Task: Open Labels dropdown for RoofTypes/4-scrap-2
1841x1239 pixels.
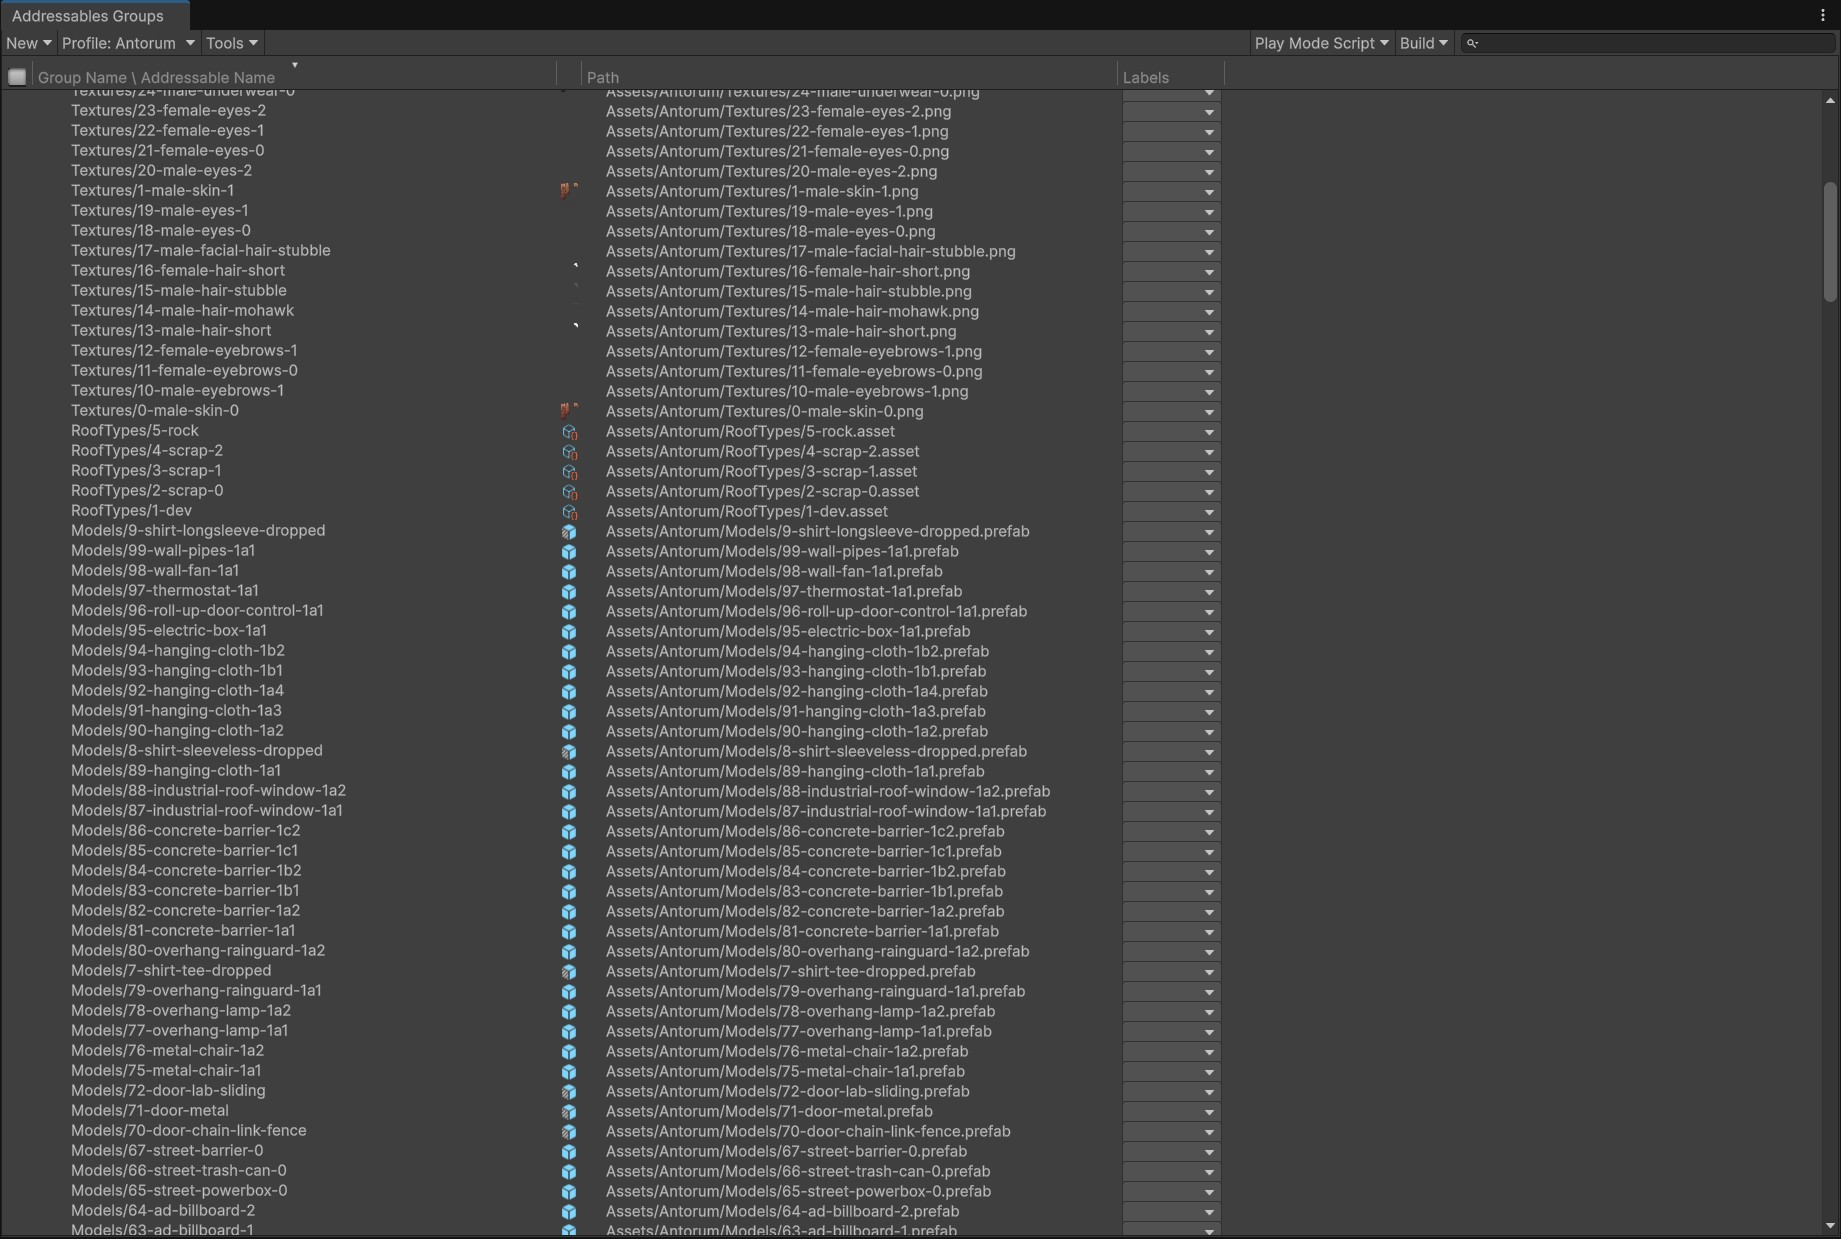Action: 1170,452
